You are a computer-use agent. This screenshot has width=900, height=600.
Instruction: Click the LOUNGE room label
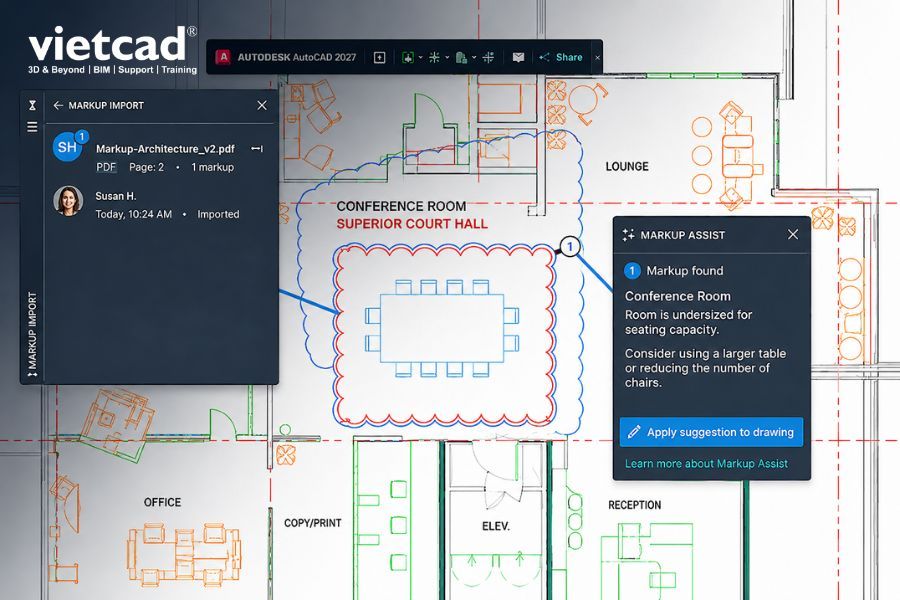click(627, 167)
